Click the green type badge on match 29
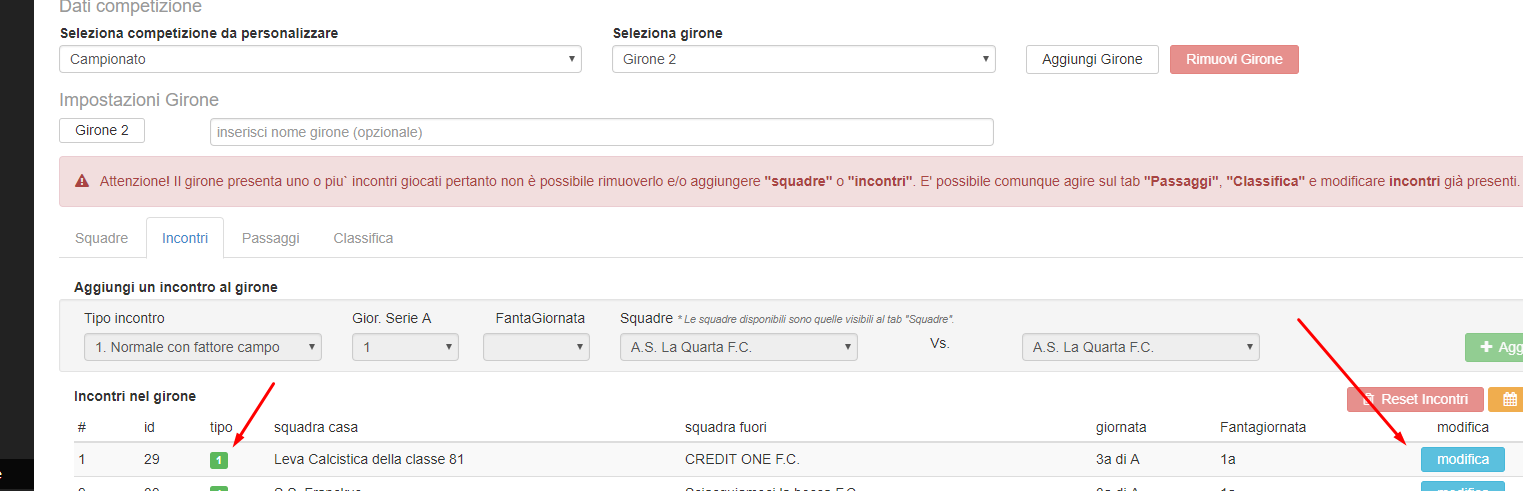 coord(218,460)
